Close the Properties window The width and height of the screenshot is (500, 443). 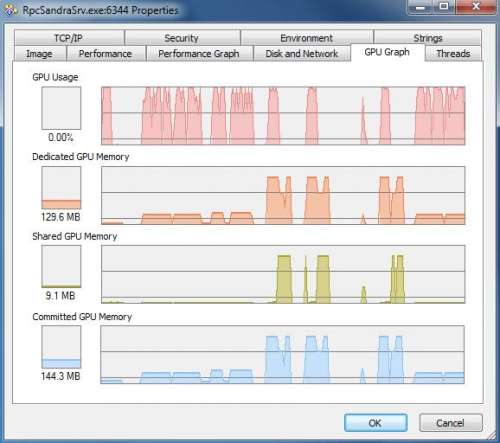476,7
